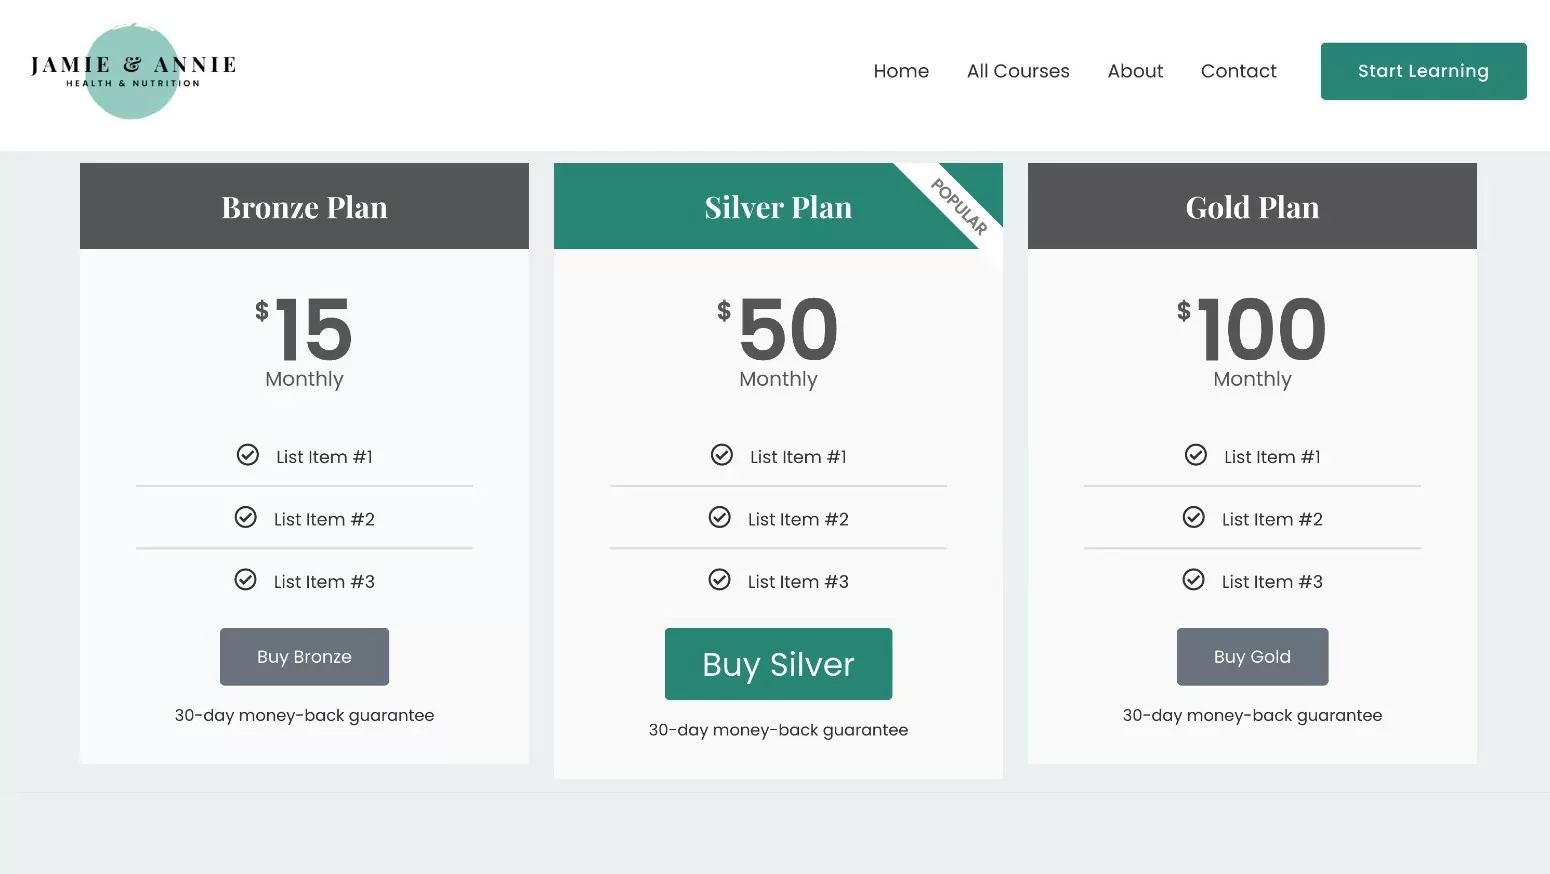
Task: Select the Silver Plan header
Action: pos(778,207)
